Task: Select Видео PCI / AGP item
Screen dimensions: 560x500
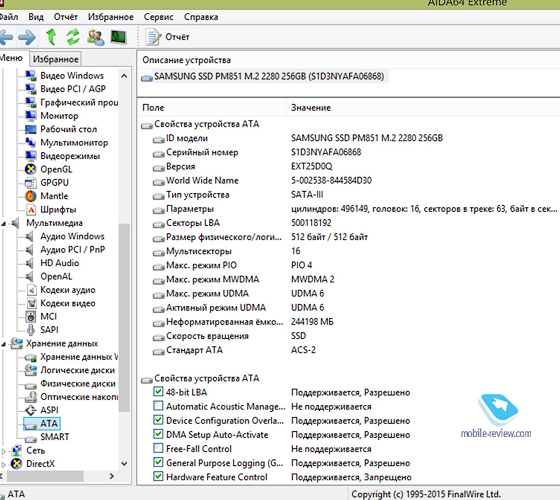Action: [73, 89]
